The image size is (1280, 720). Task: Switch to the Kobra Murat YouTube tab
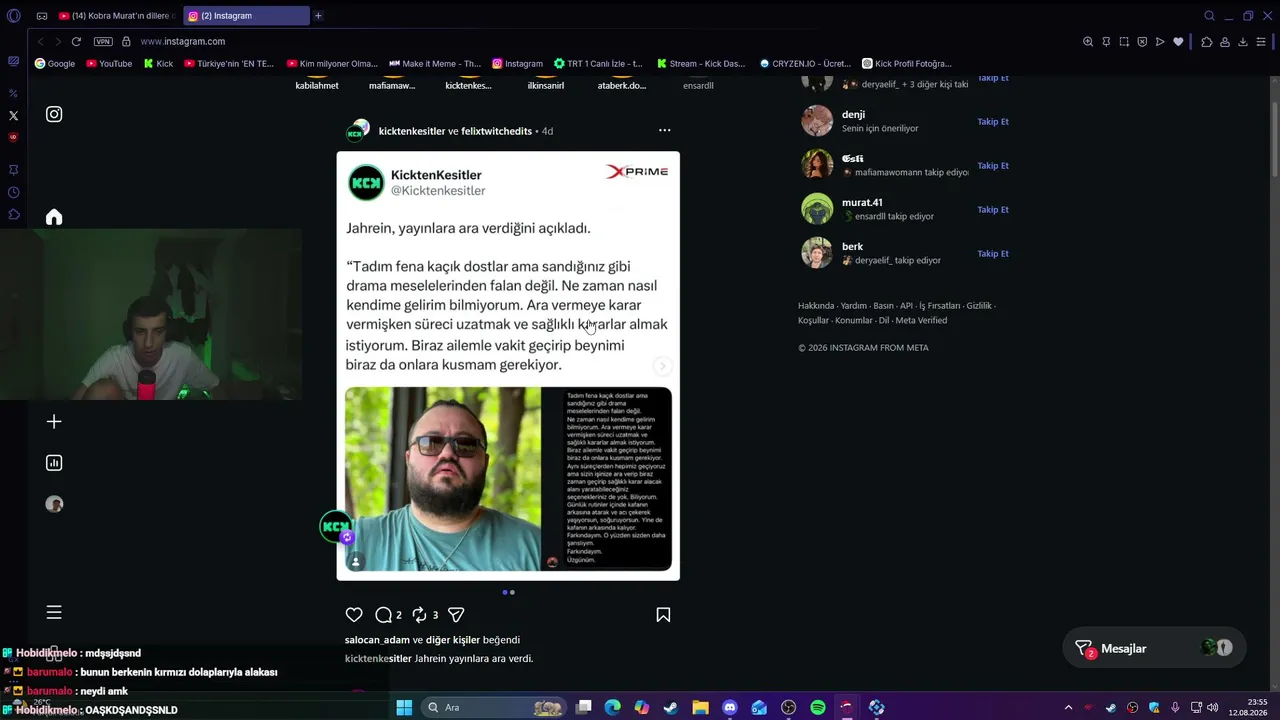117,16
